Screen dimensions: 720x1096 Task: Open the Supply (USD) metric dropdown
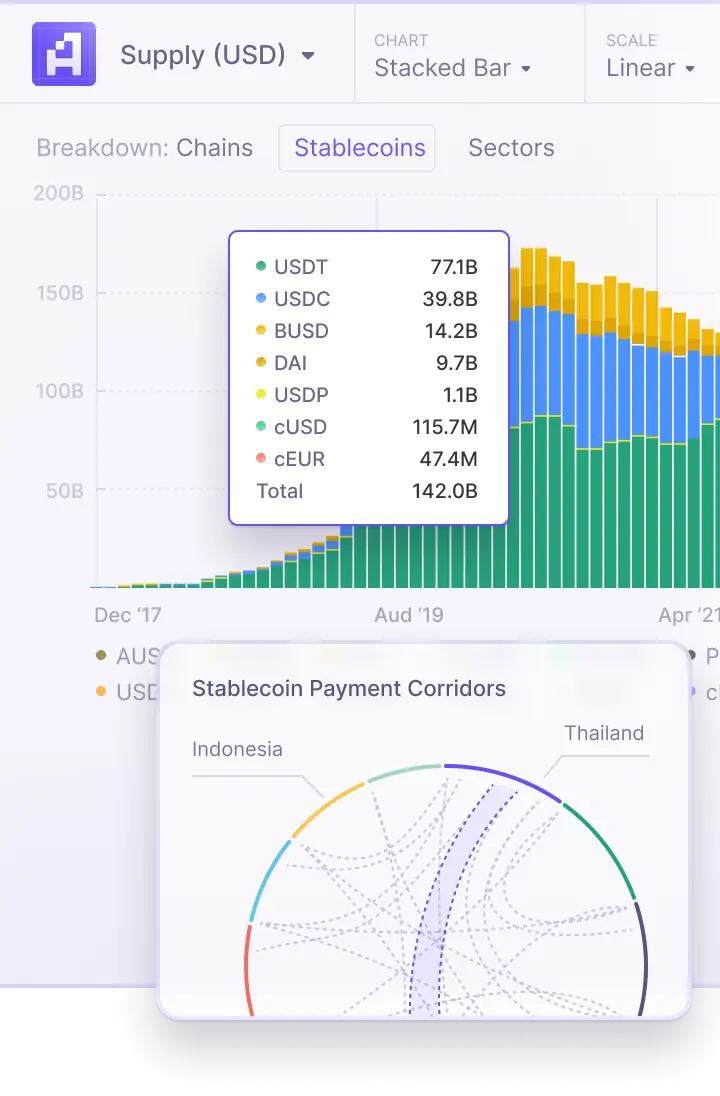coord(217,55)
